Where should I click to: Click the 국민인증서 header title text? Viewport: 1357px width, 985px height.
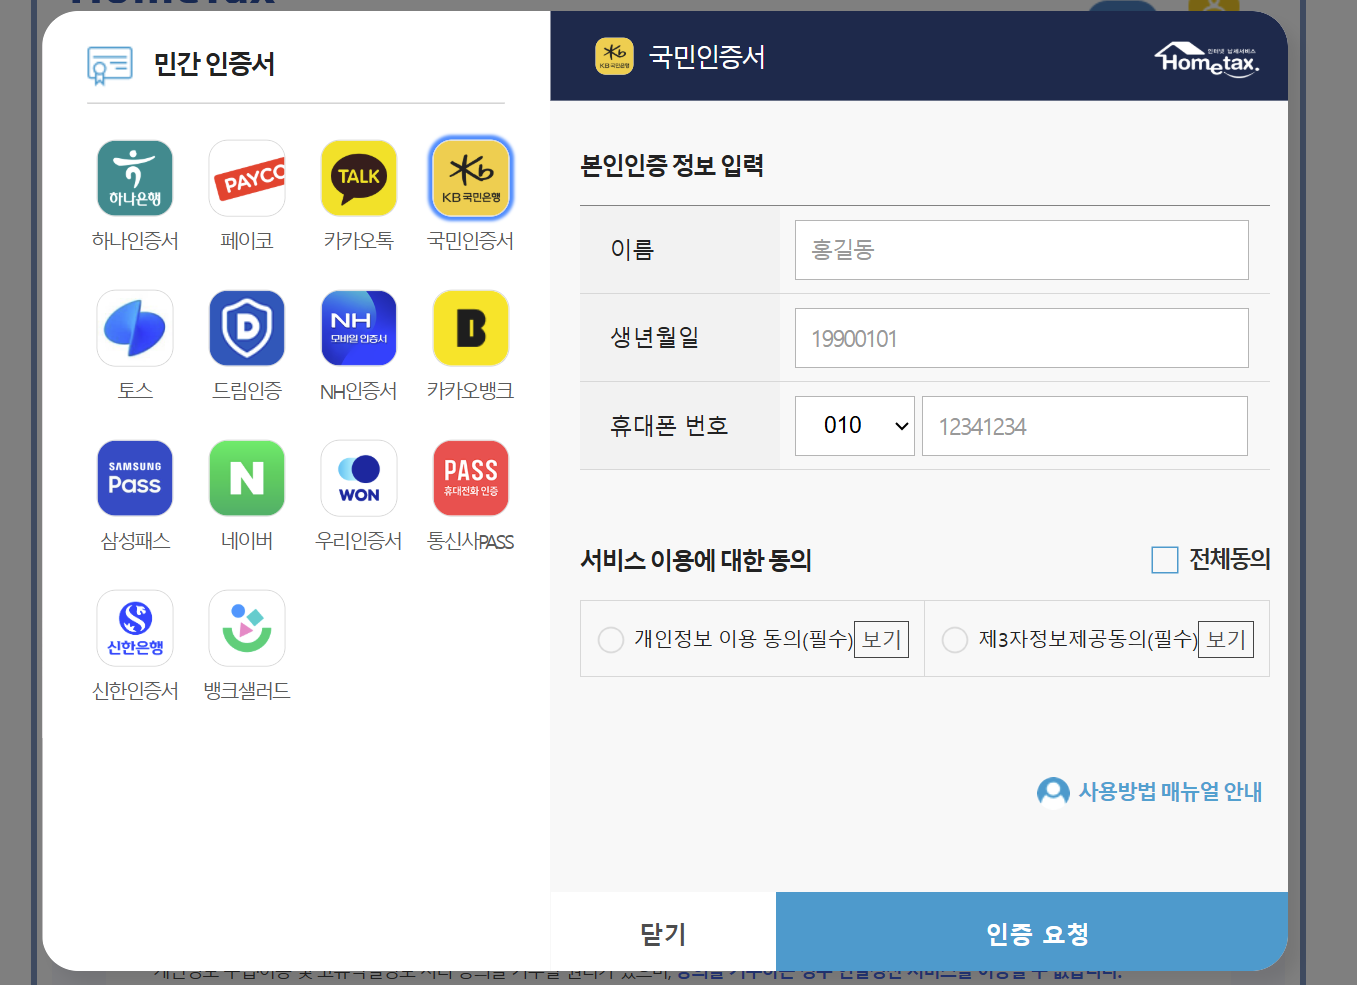tap(707, 57)
